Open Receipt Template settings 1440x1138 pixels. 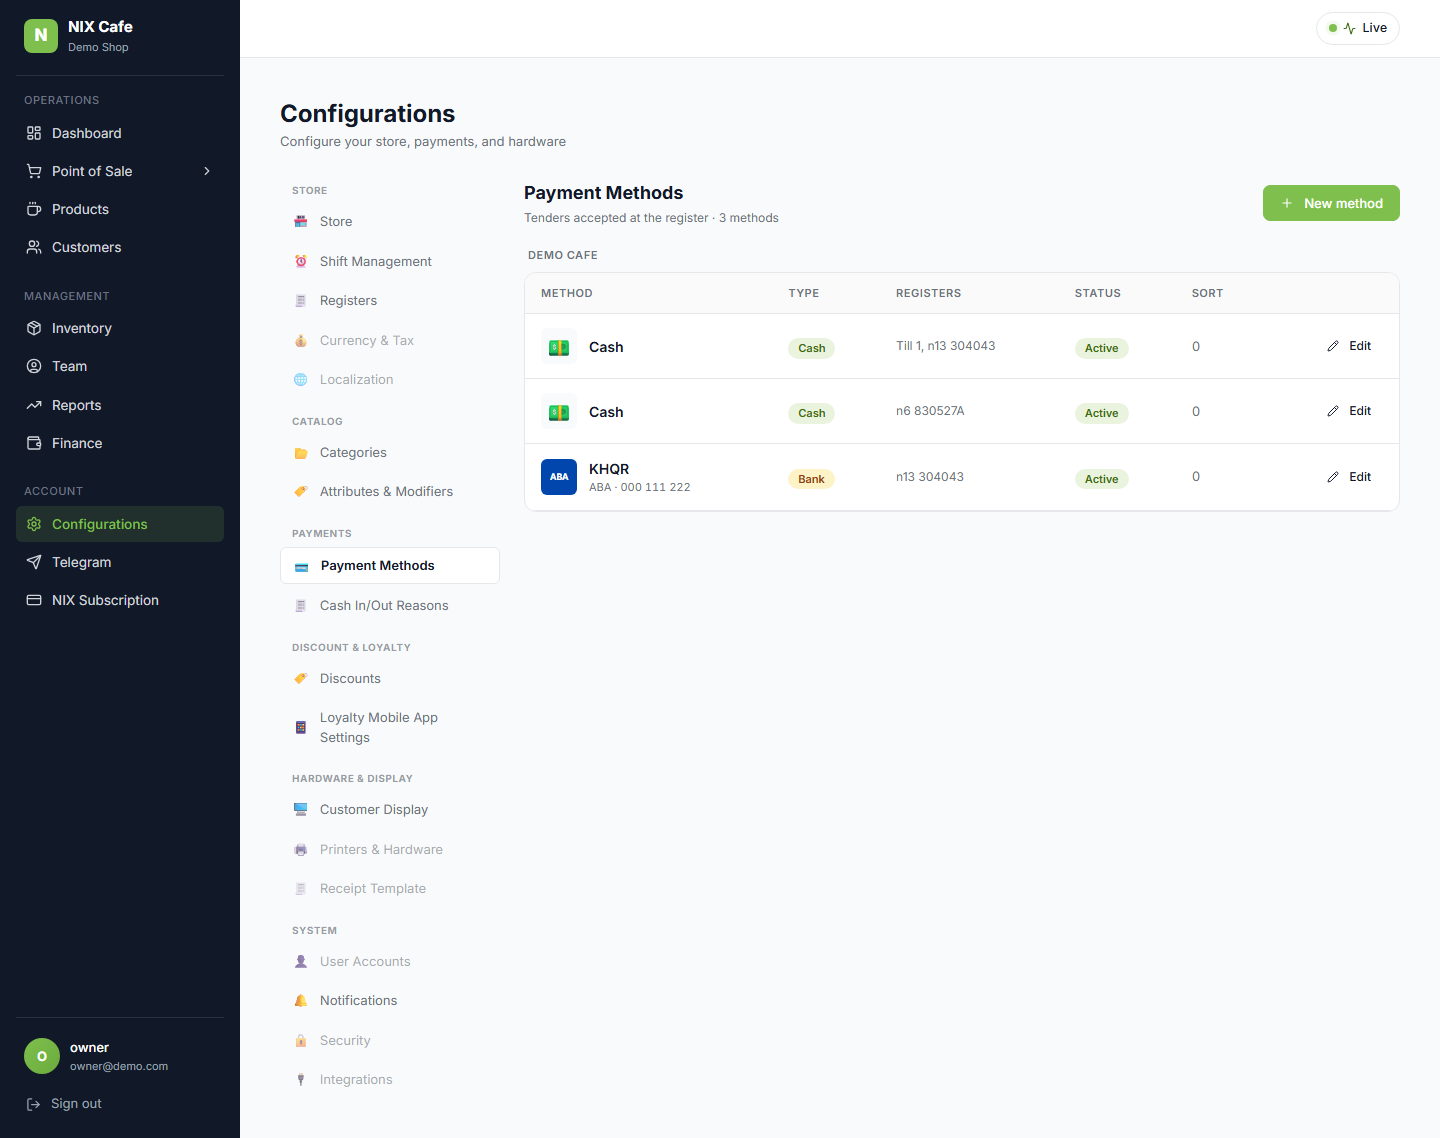[x=390, y=889]
